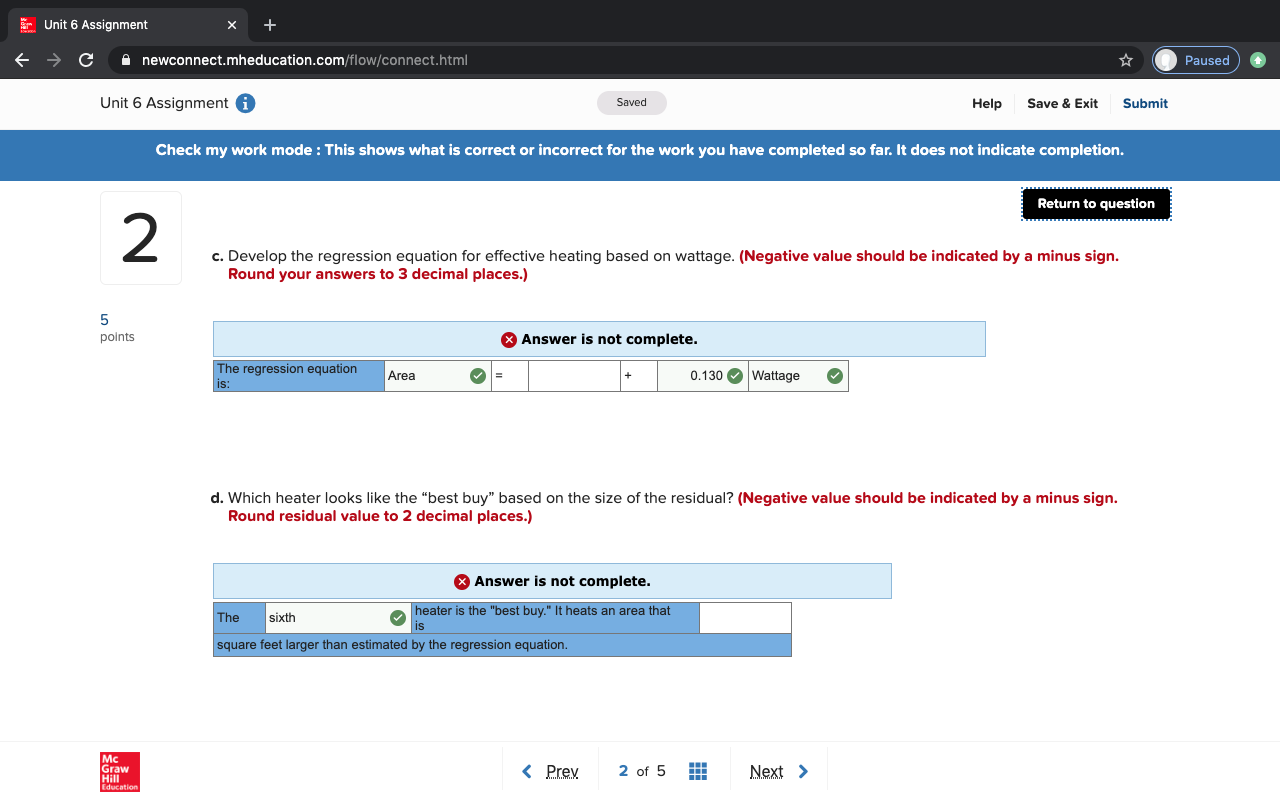Click the Saved status pill
This screenshot has height=800, width=1280.
click(632, 103)
